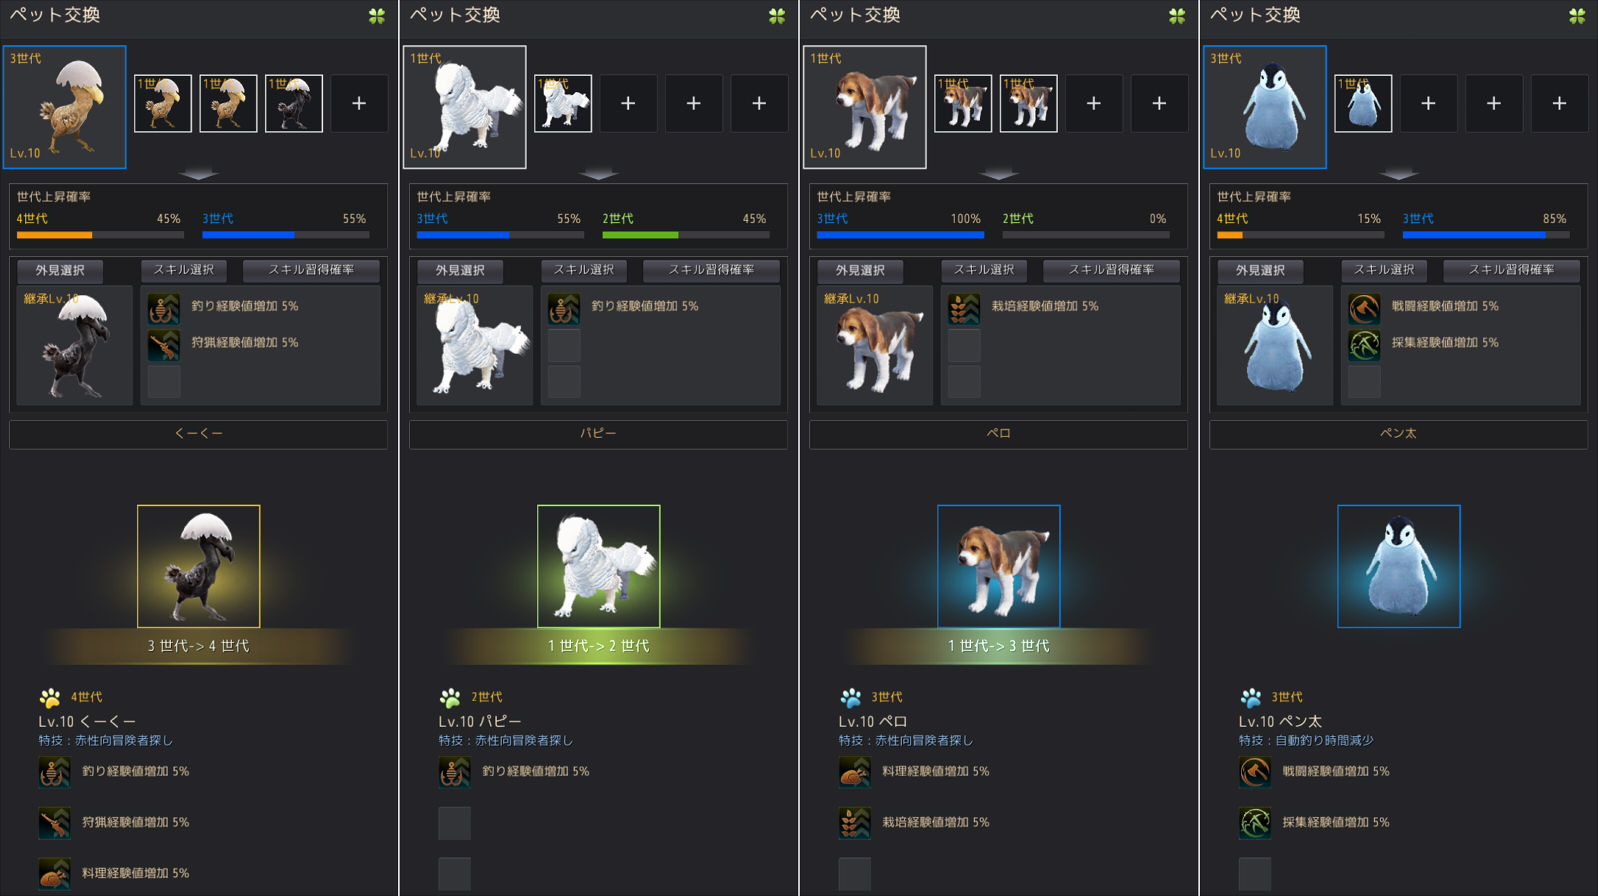Click the inherited appearance beagle image
This screenshot has height=896, width=1598.
(x=875, y=345)
